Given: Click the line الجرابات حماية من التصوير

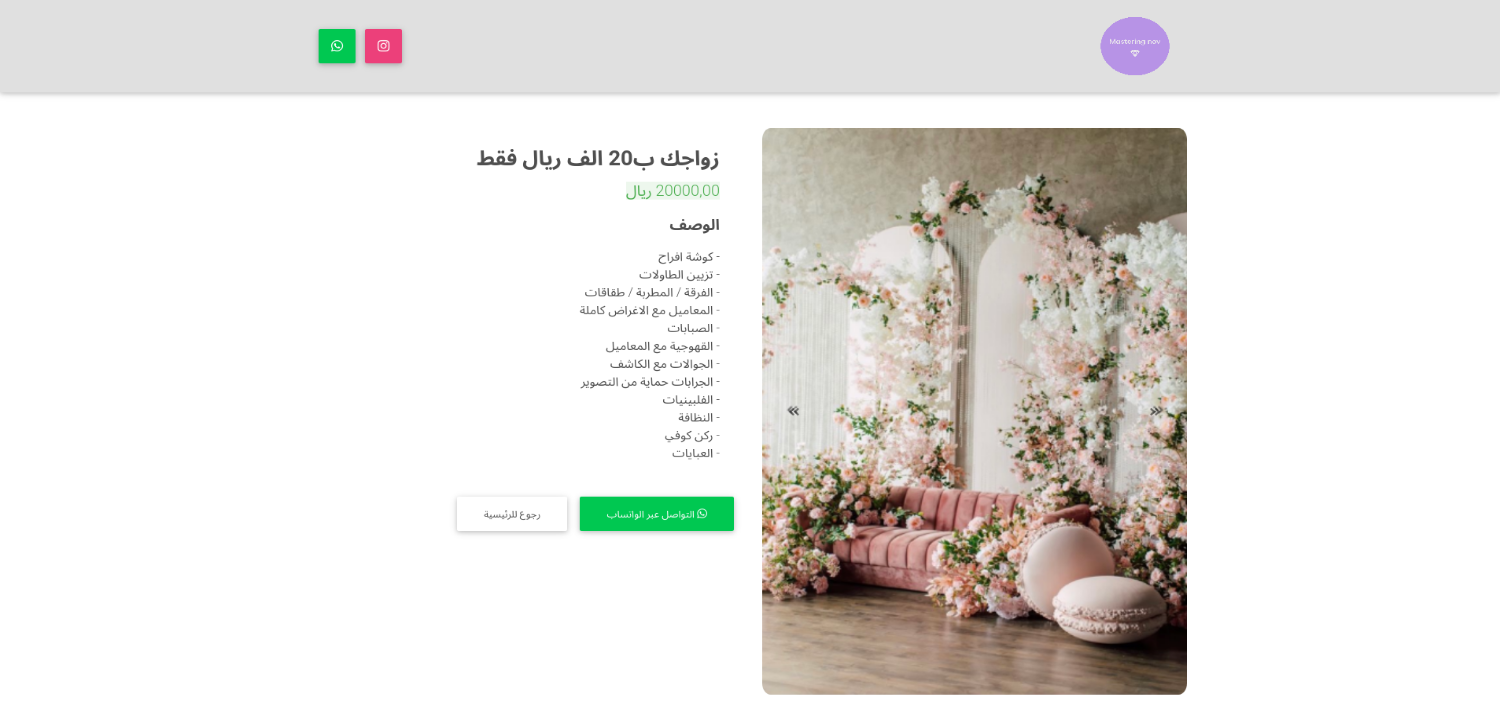Looking at the screenshot, I should [x=650, y=382].
